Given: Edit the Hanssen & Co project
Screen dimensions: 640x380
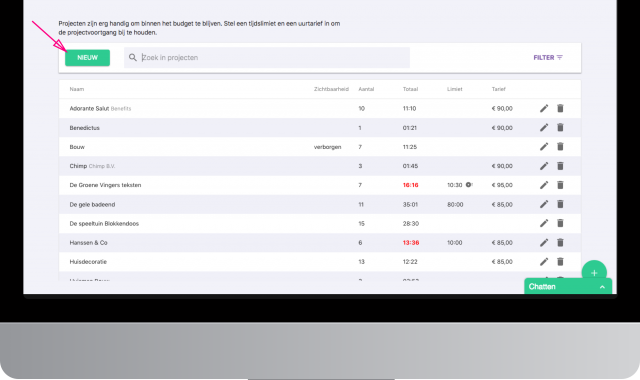Looking at the screenshot, I should (544, 242).
